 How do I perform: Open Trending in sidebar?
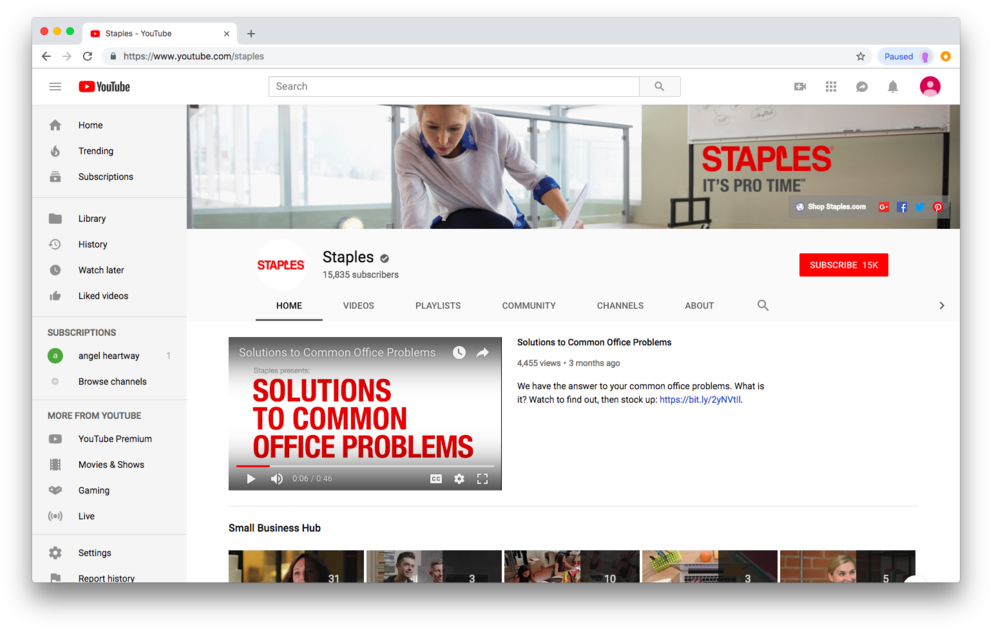(x=109, y=151)
